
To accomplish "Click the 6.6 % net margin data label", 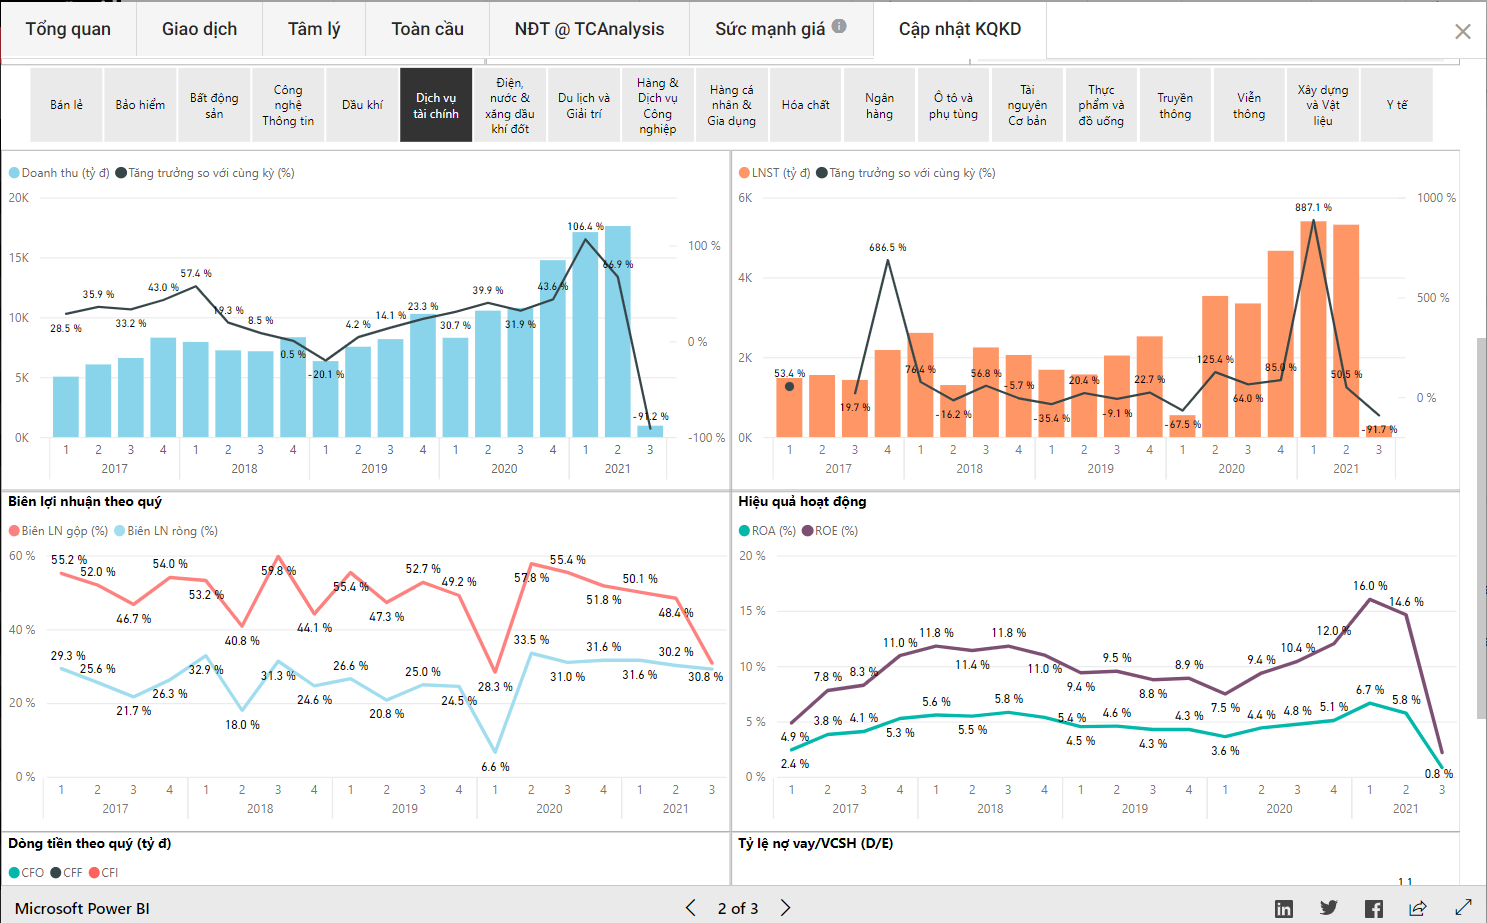I will point(495,767).
